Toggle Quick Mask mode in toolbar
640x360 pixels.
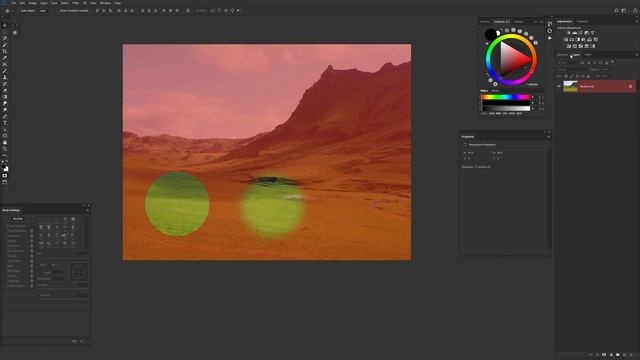tap(4, 176)
